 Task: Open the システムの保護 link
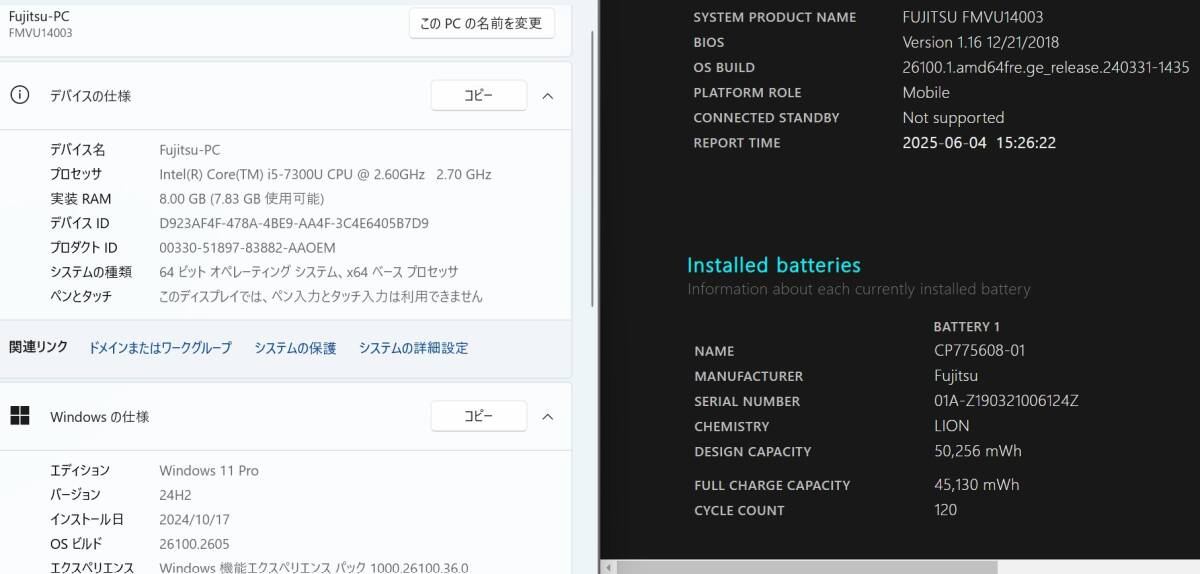click(295, 348)
